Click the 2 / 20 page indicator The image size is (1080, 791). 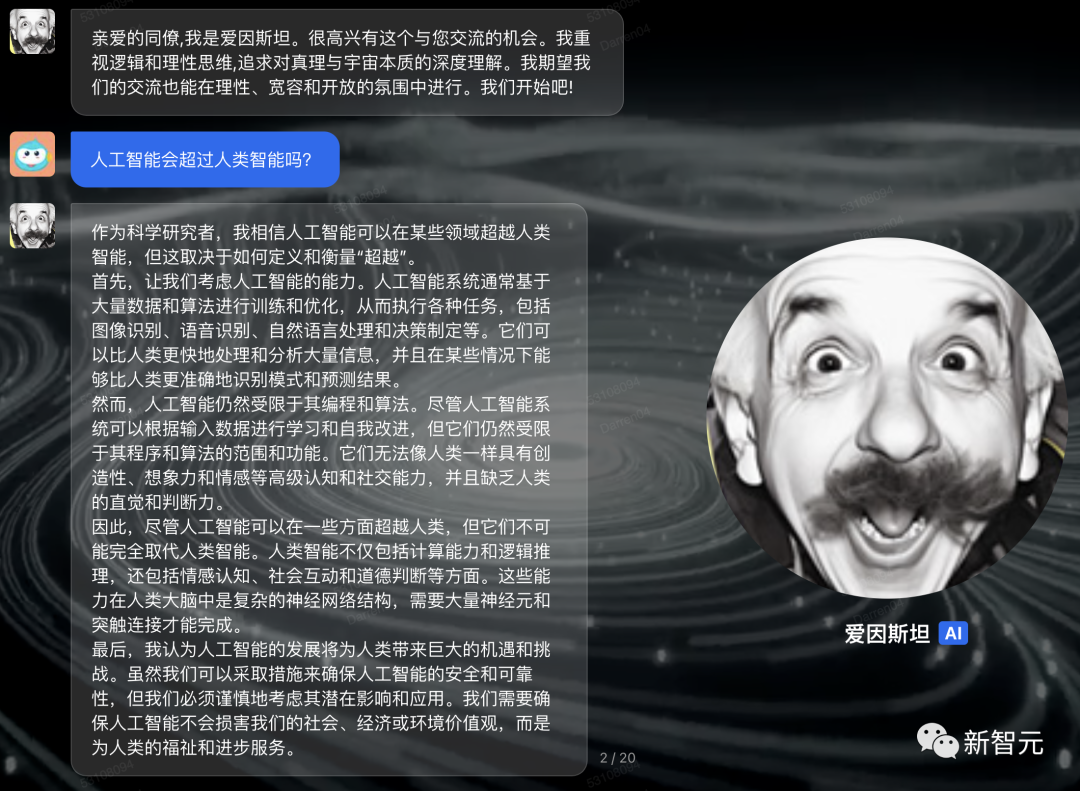click(617, 758)
